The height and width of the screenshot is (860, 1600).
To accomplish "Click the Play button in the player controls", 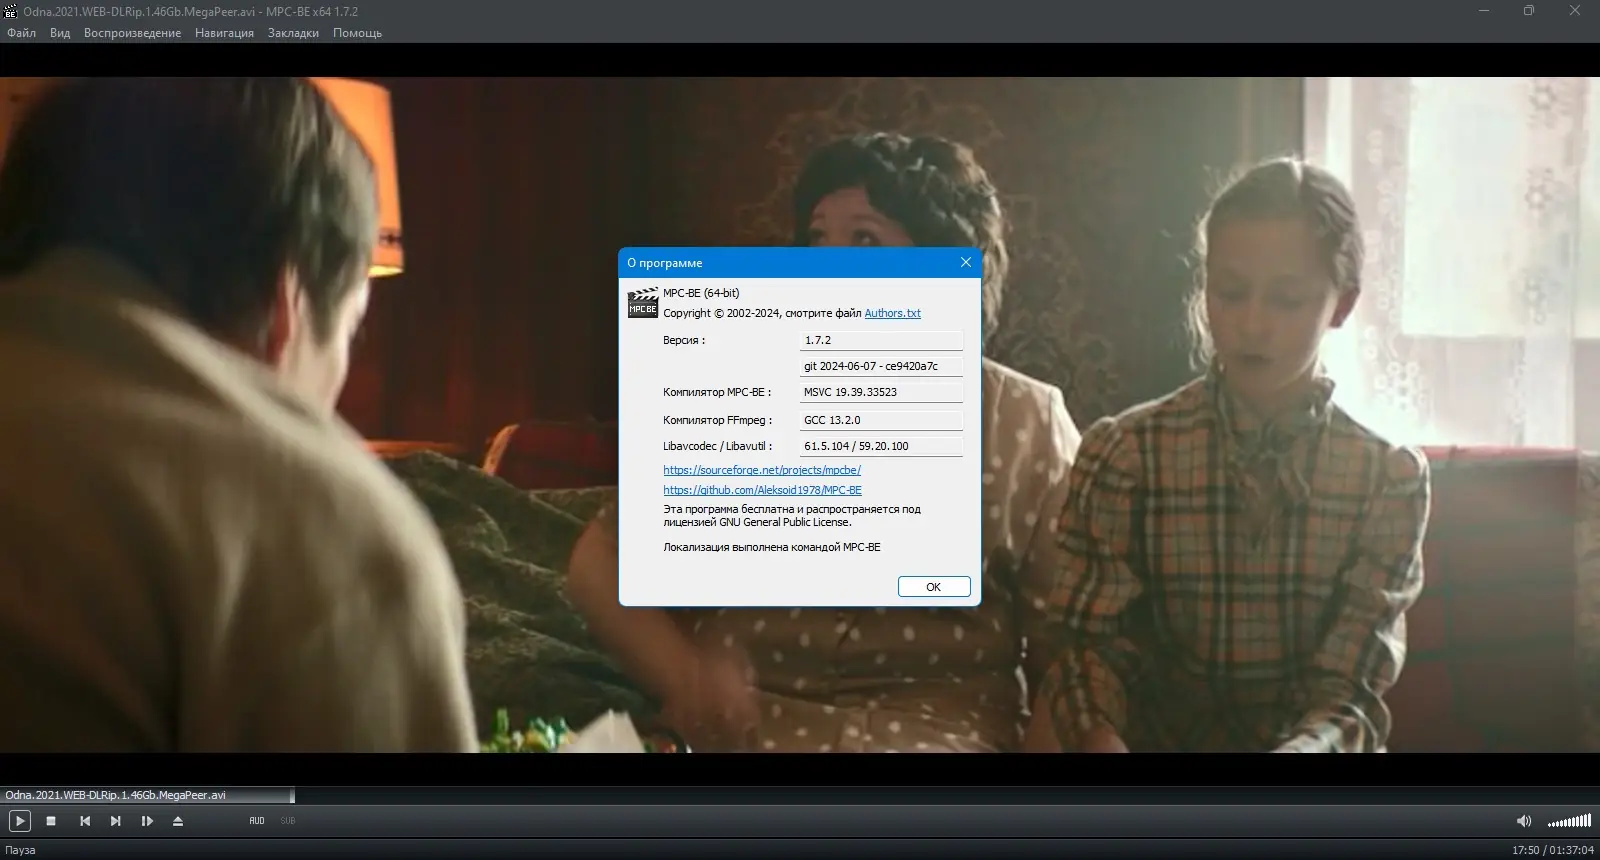I will click(19, 821).
